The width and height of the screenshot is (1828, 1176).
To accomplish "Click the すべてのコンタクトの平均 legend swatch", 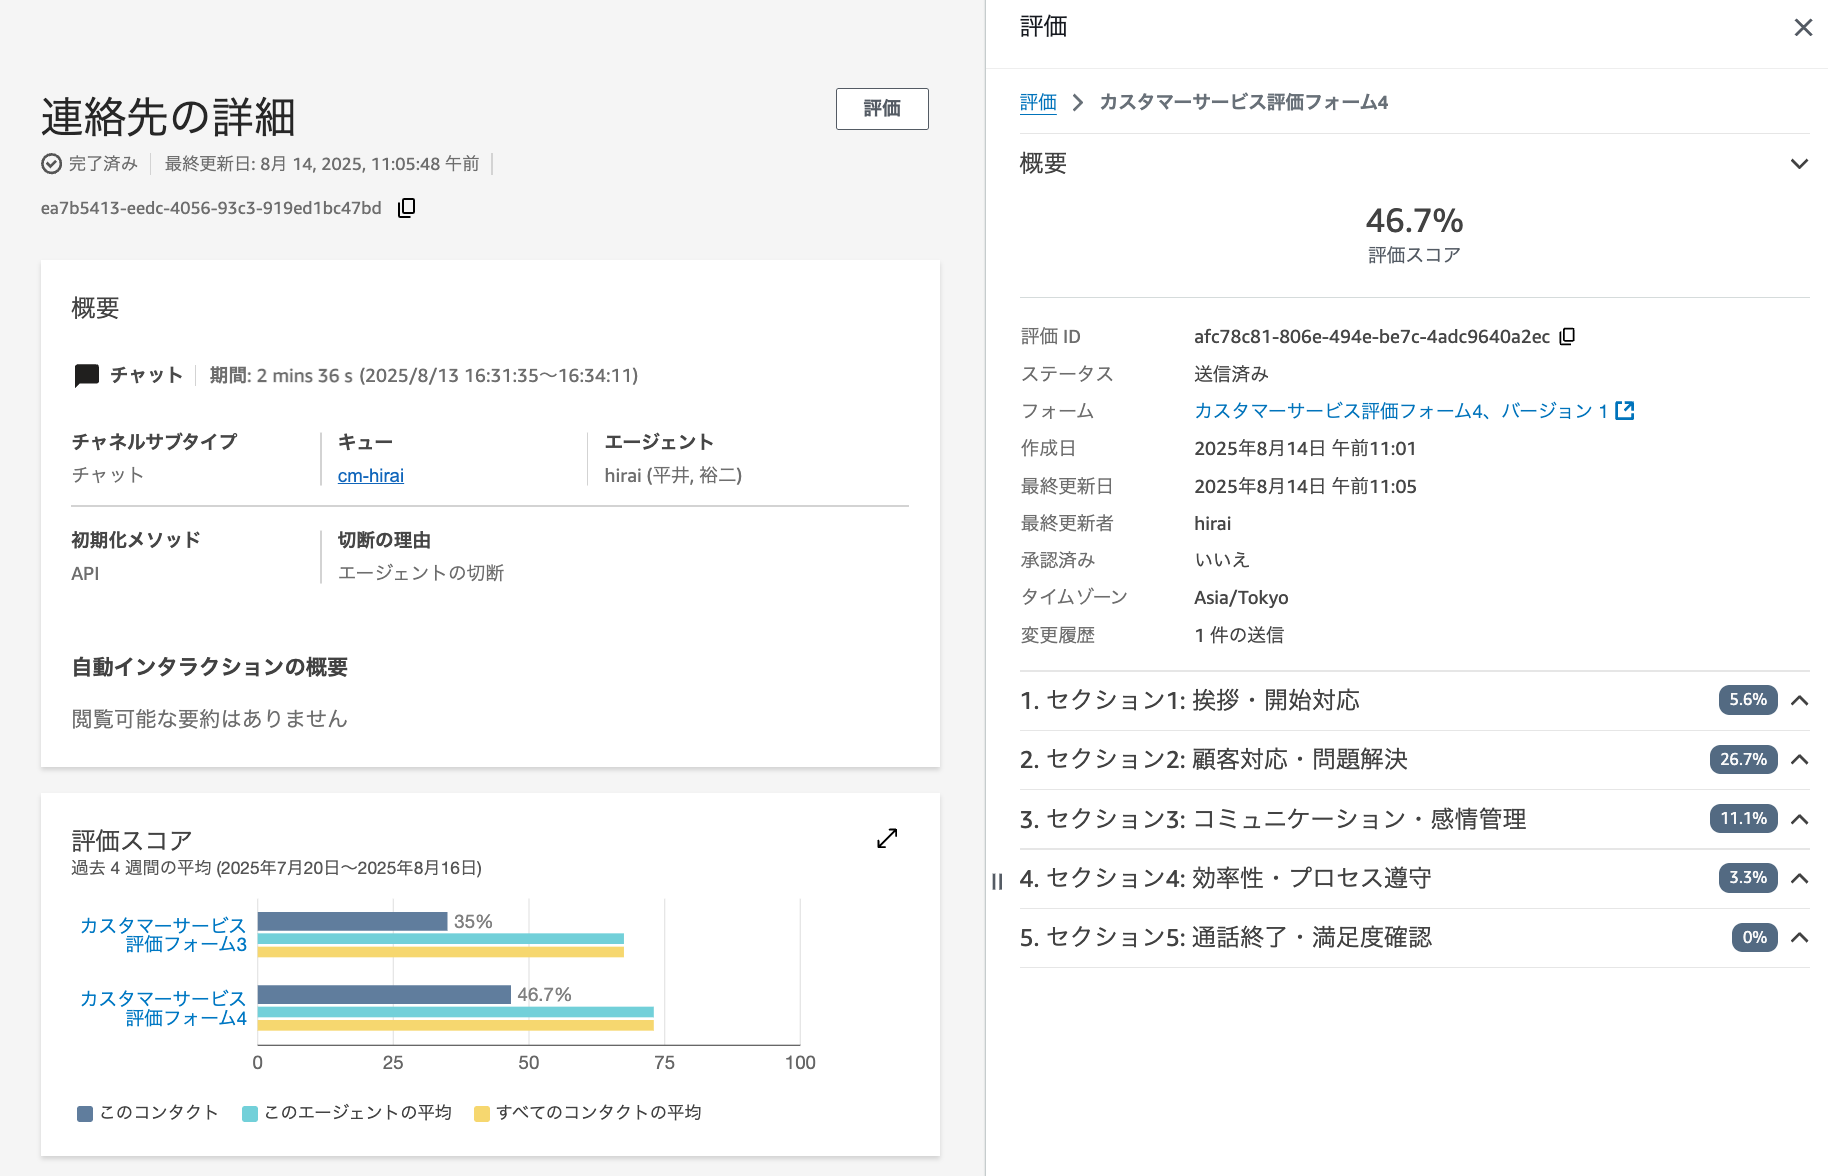I will (482, 1113).
